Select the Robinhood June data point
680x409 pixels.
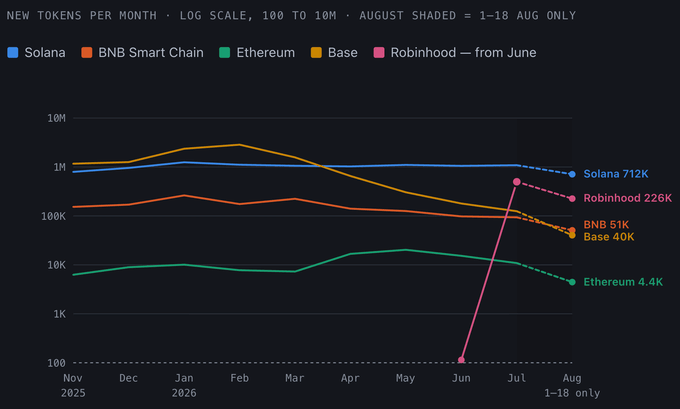[461, 360]
